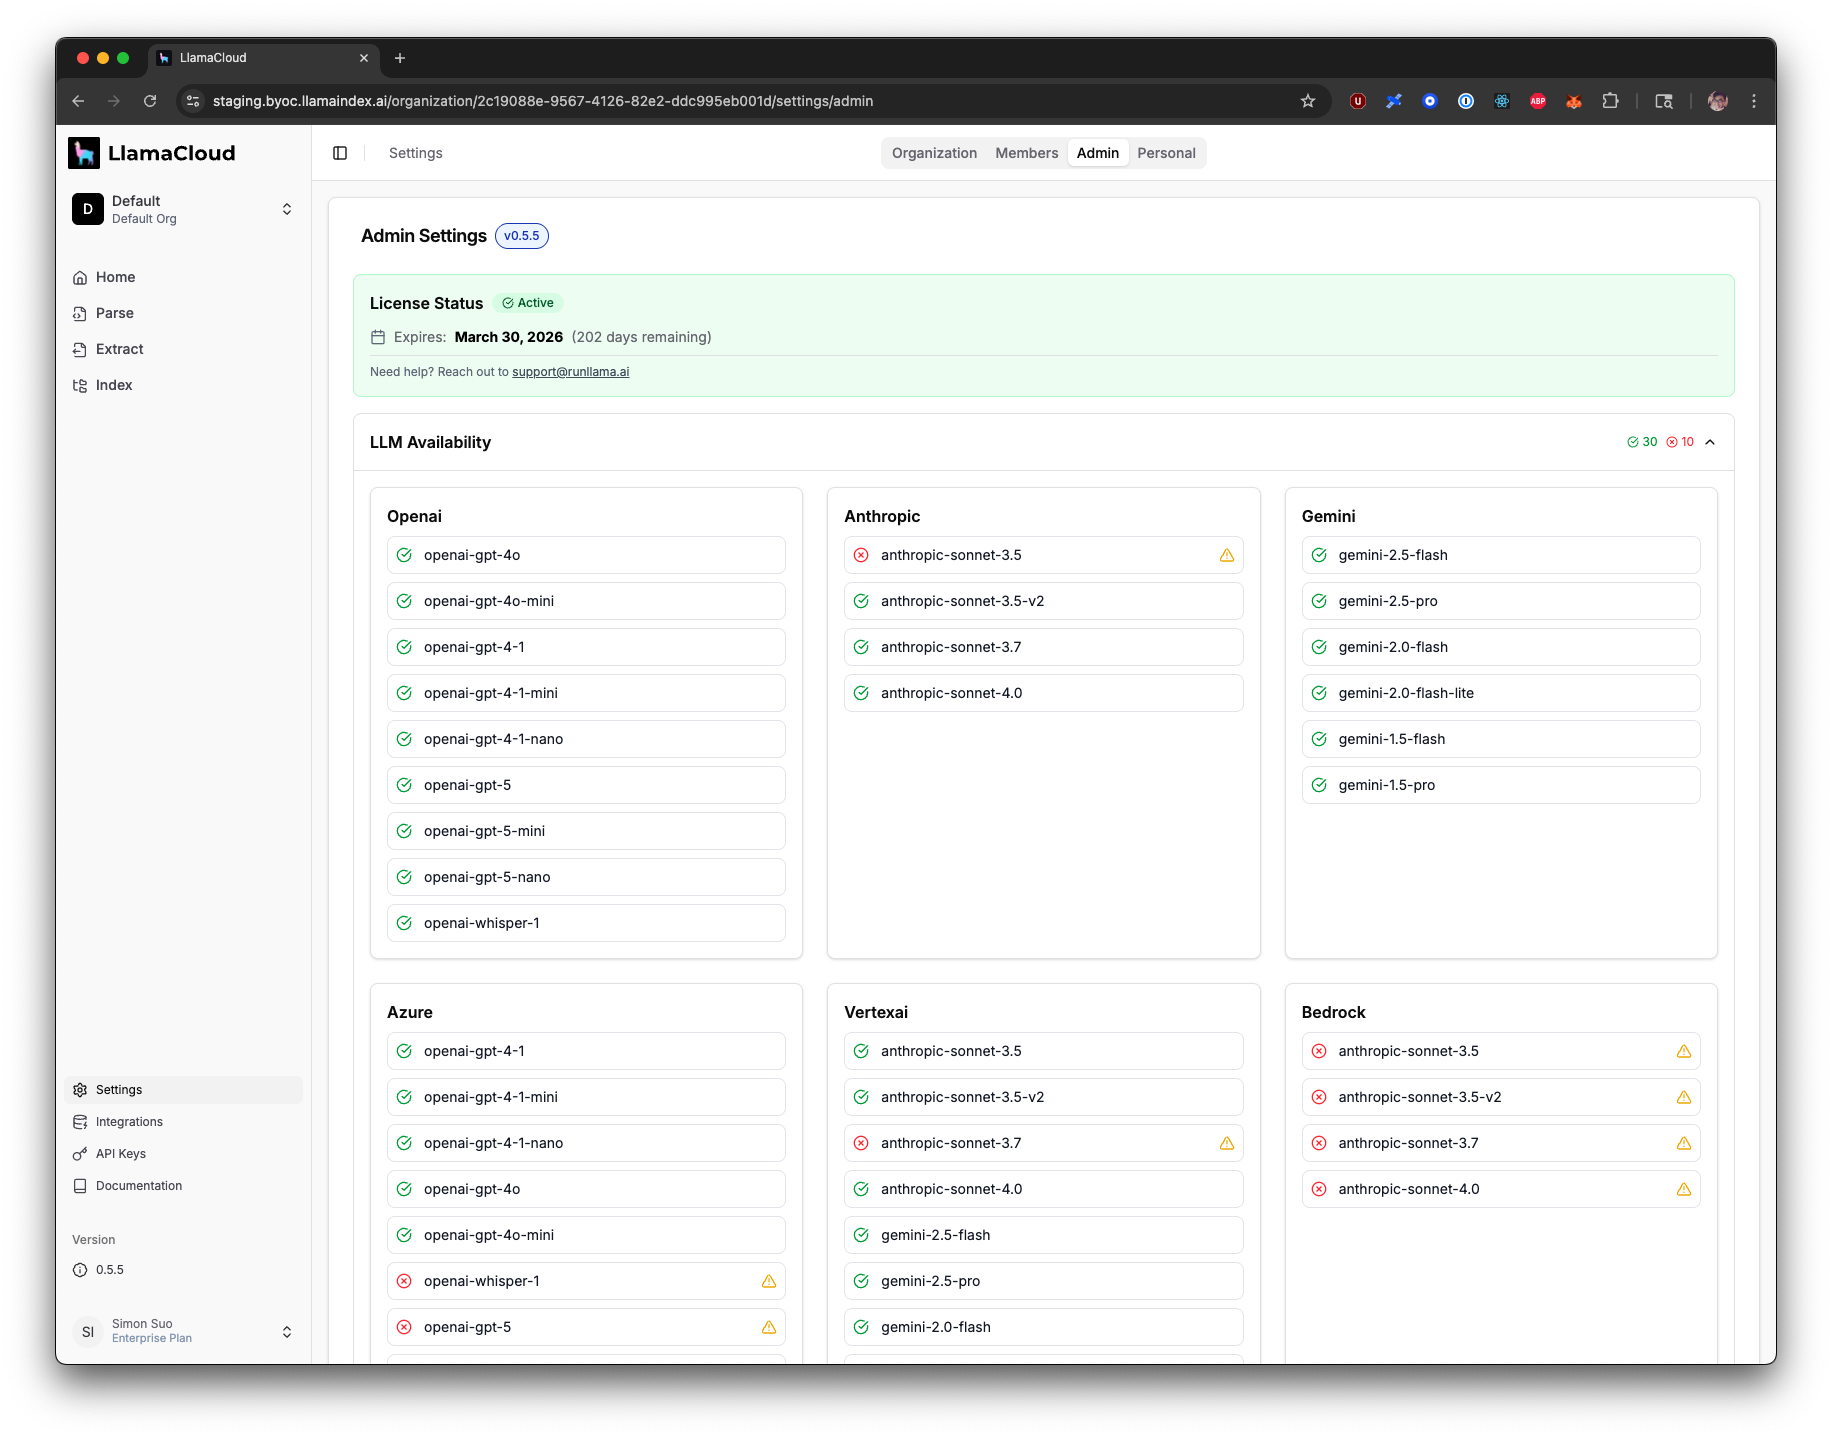Switch to the Members tab
Image resolution: width=1832 pixels, height=1438 pixels.
pos(1026,152)
